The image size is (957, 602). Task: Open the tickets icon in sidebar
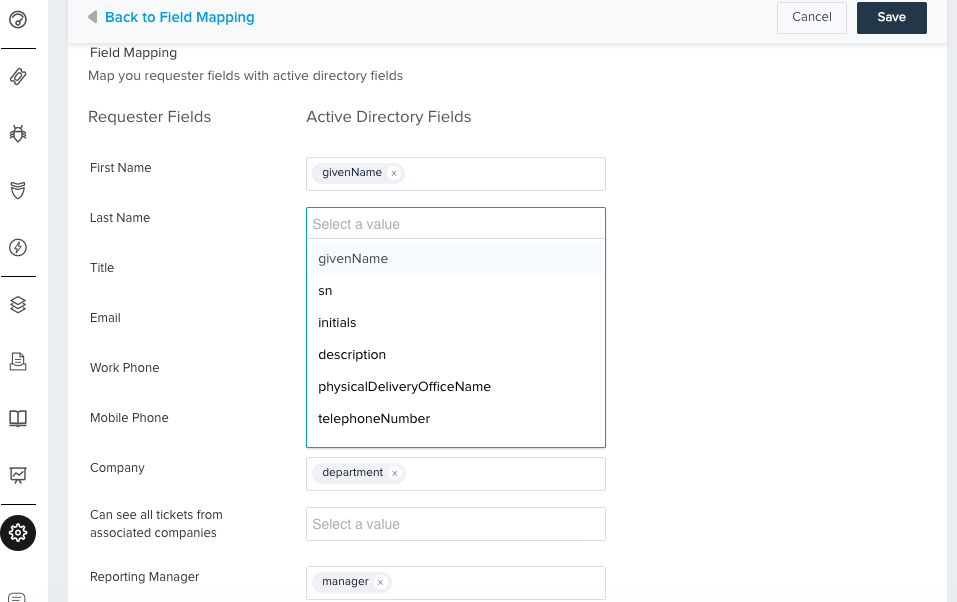click(x=18, y=76)
